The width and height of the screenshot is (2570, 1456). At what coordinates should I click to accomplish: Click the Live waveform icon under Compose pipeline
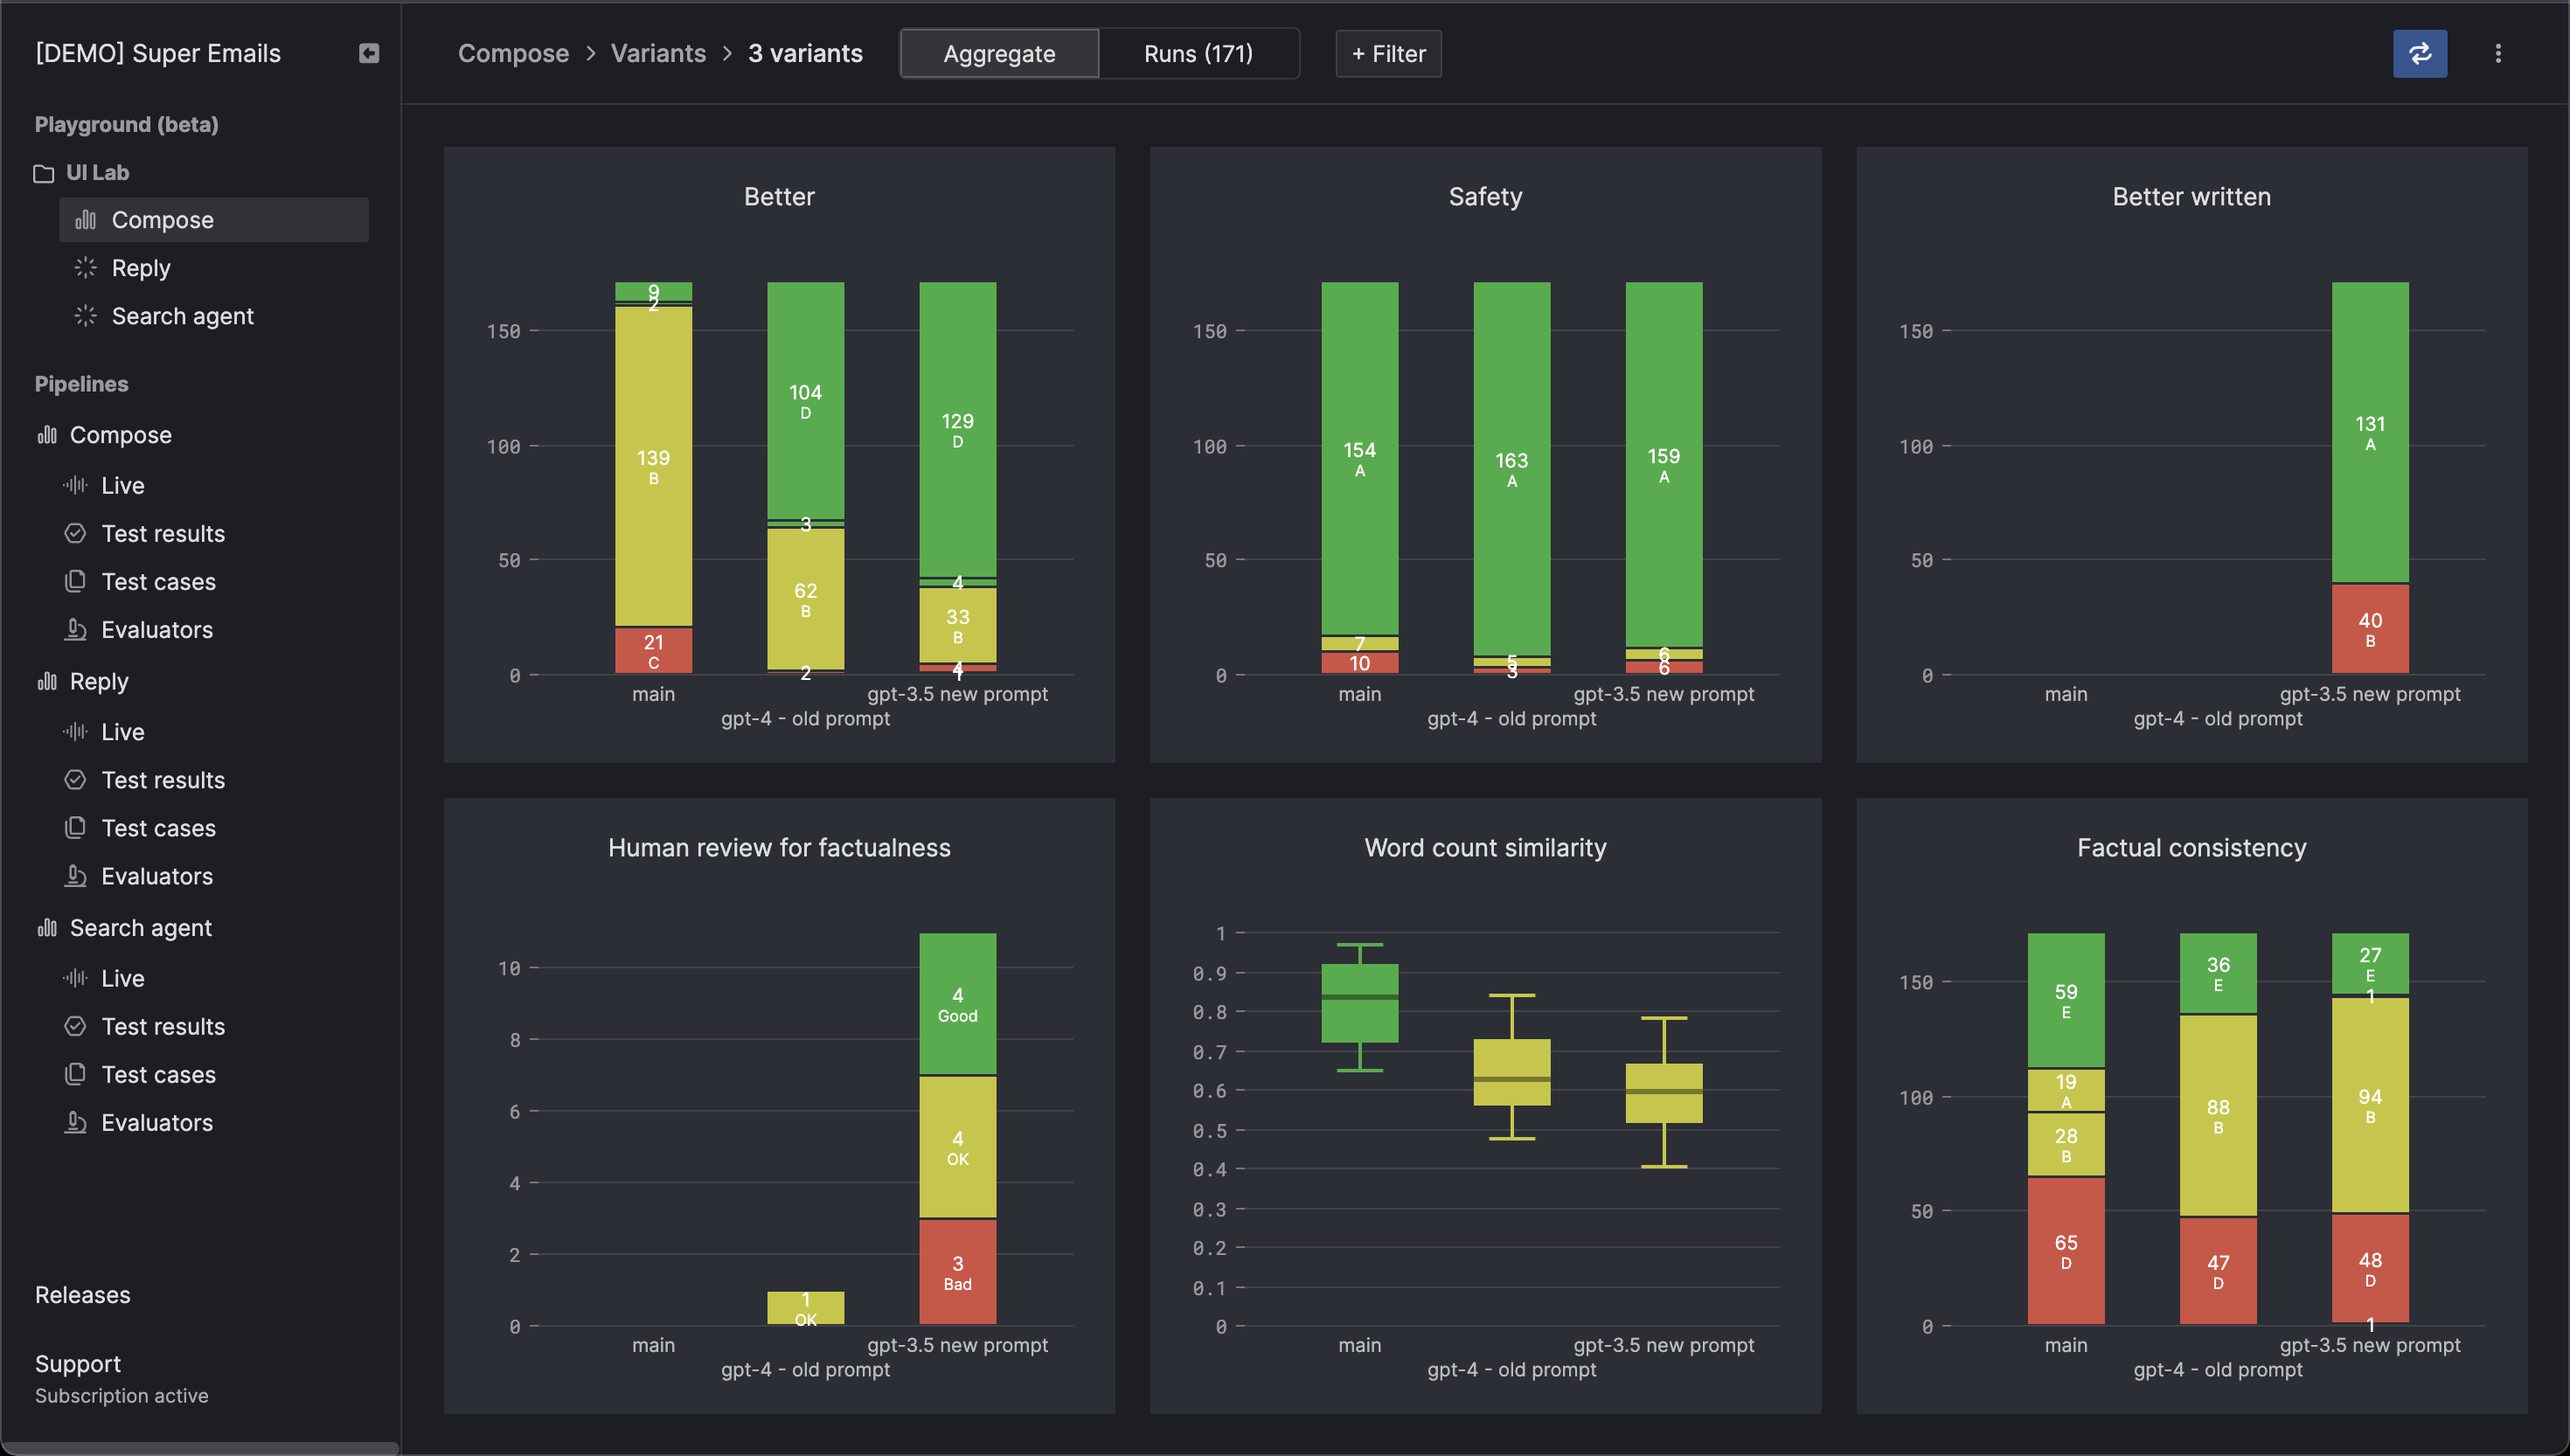coord(75,486)
